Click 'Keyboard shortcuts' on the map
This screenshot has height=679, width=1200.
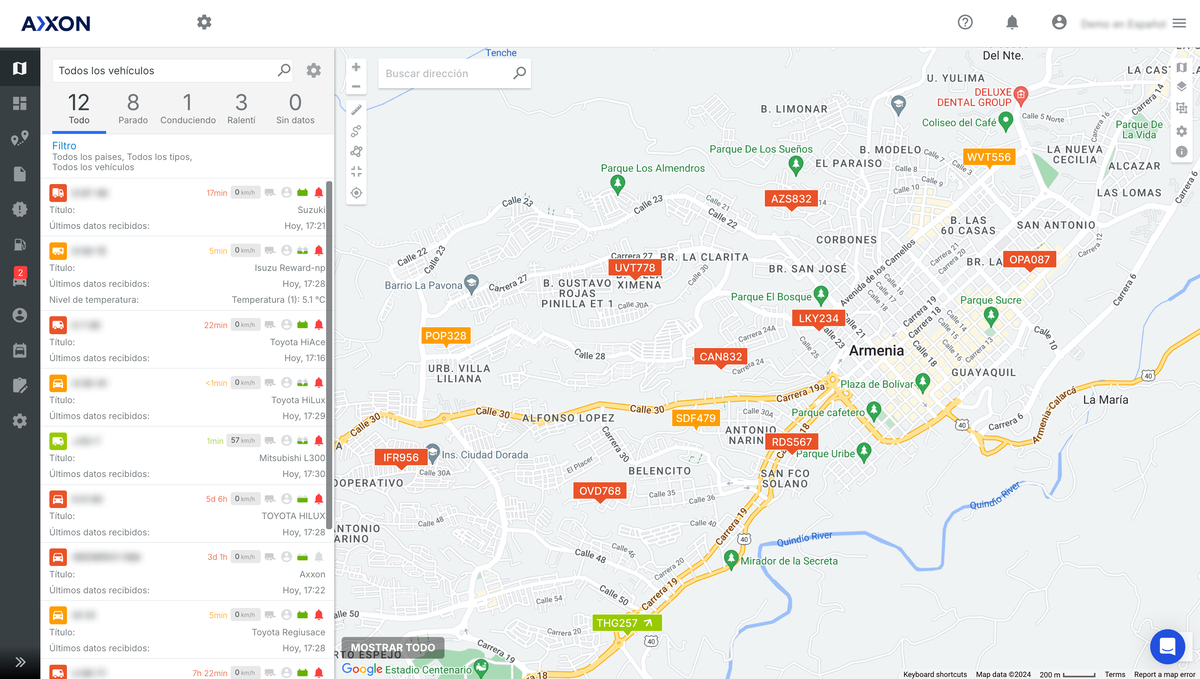click(x=935, y=675)
